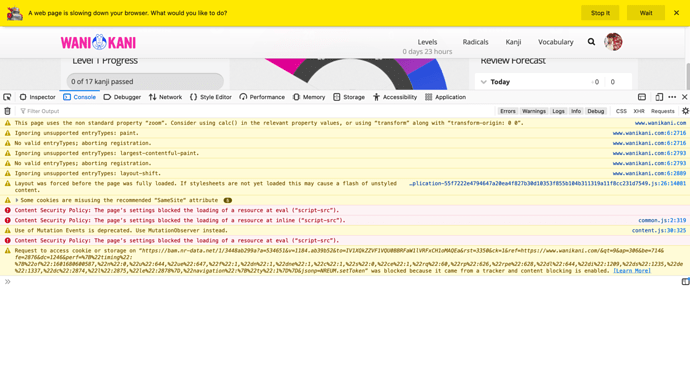Open console settings gear icon

point(685,111)
